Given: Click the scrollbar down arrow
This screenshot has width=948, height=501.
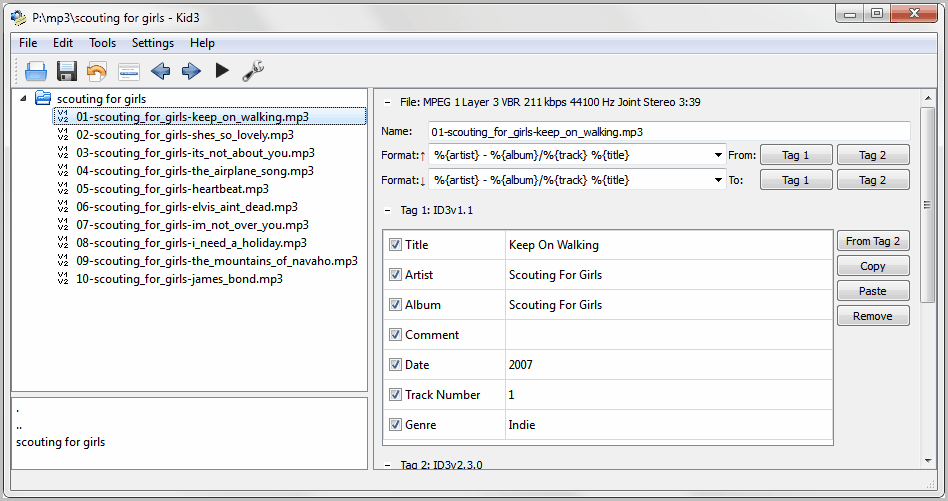Looking at the screenshot, I should 927,462.
